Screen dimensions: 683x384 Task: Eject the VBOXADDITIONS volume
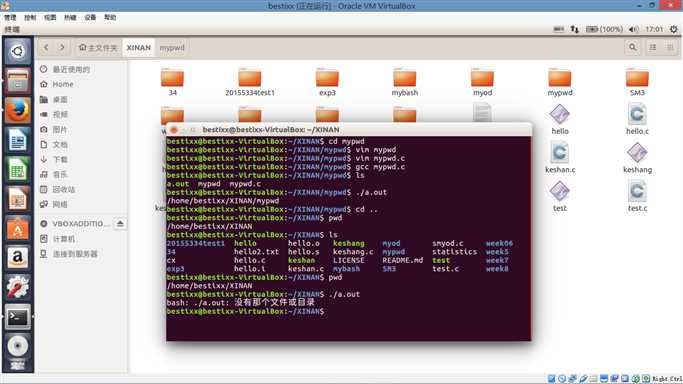[x=120, y=224]
